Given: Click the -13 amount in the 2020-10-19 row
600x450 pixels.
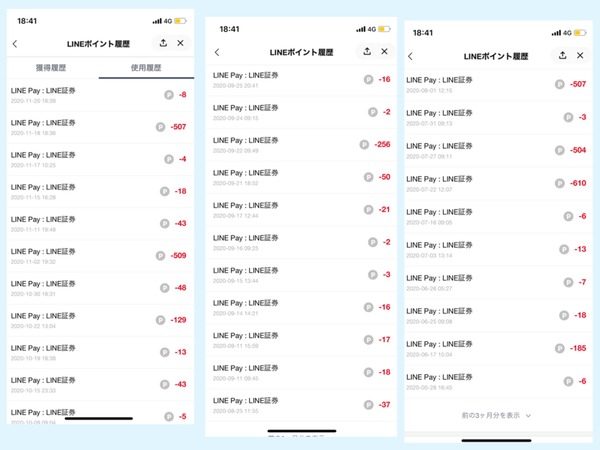Looking at the screenshot, I should [x=180, y=352].
